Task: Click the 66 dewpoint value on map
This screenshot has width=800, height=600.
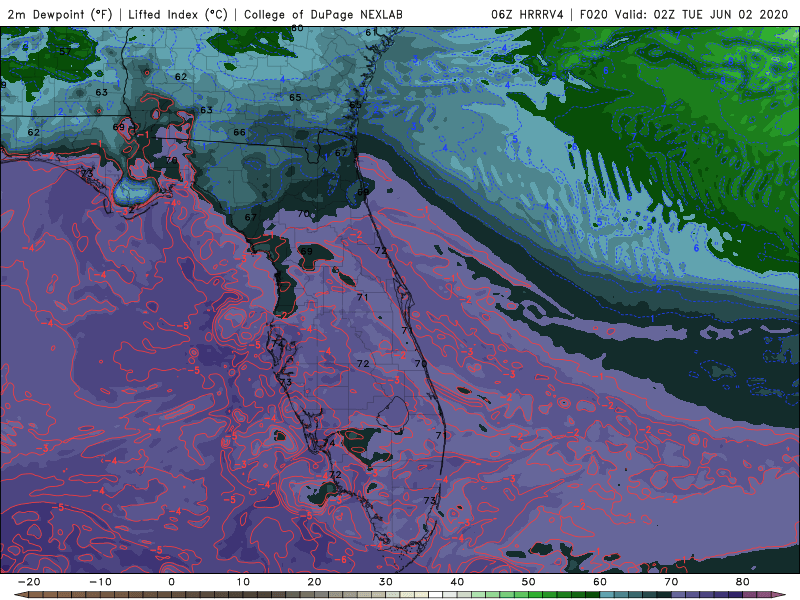Action: click(239, 132)
